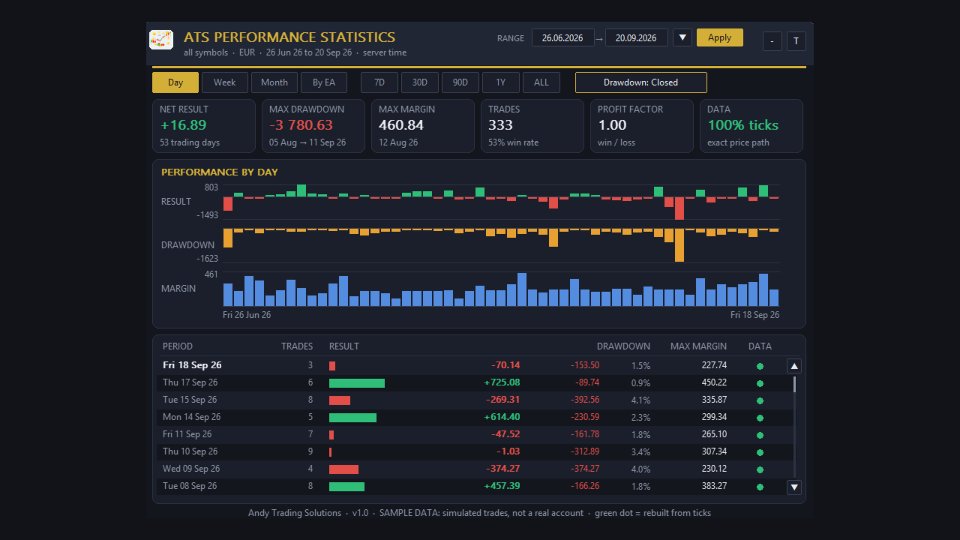
Task: Toggle the Drawdown: Closed mode
Action: point(640,83)
